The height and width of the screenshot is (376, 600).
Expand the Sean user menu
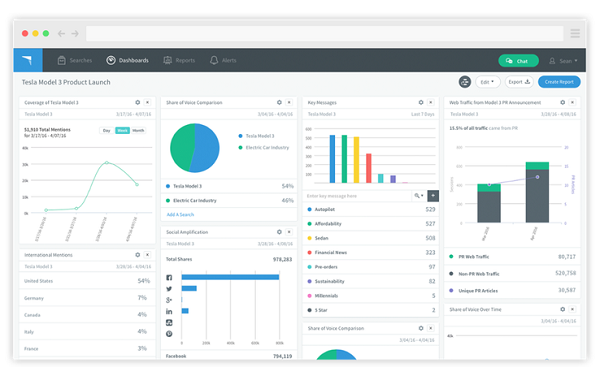[x=563, y=61]
